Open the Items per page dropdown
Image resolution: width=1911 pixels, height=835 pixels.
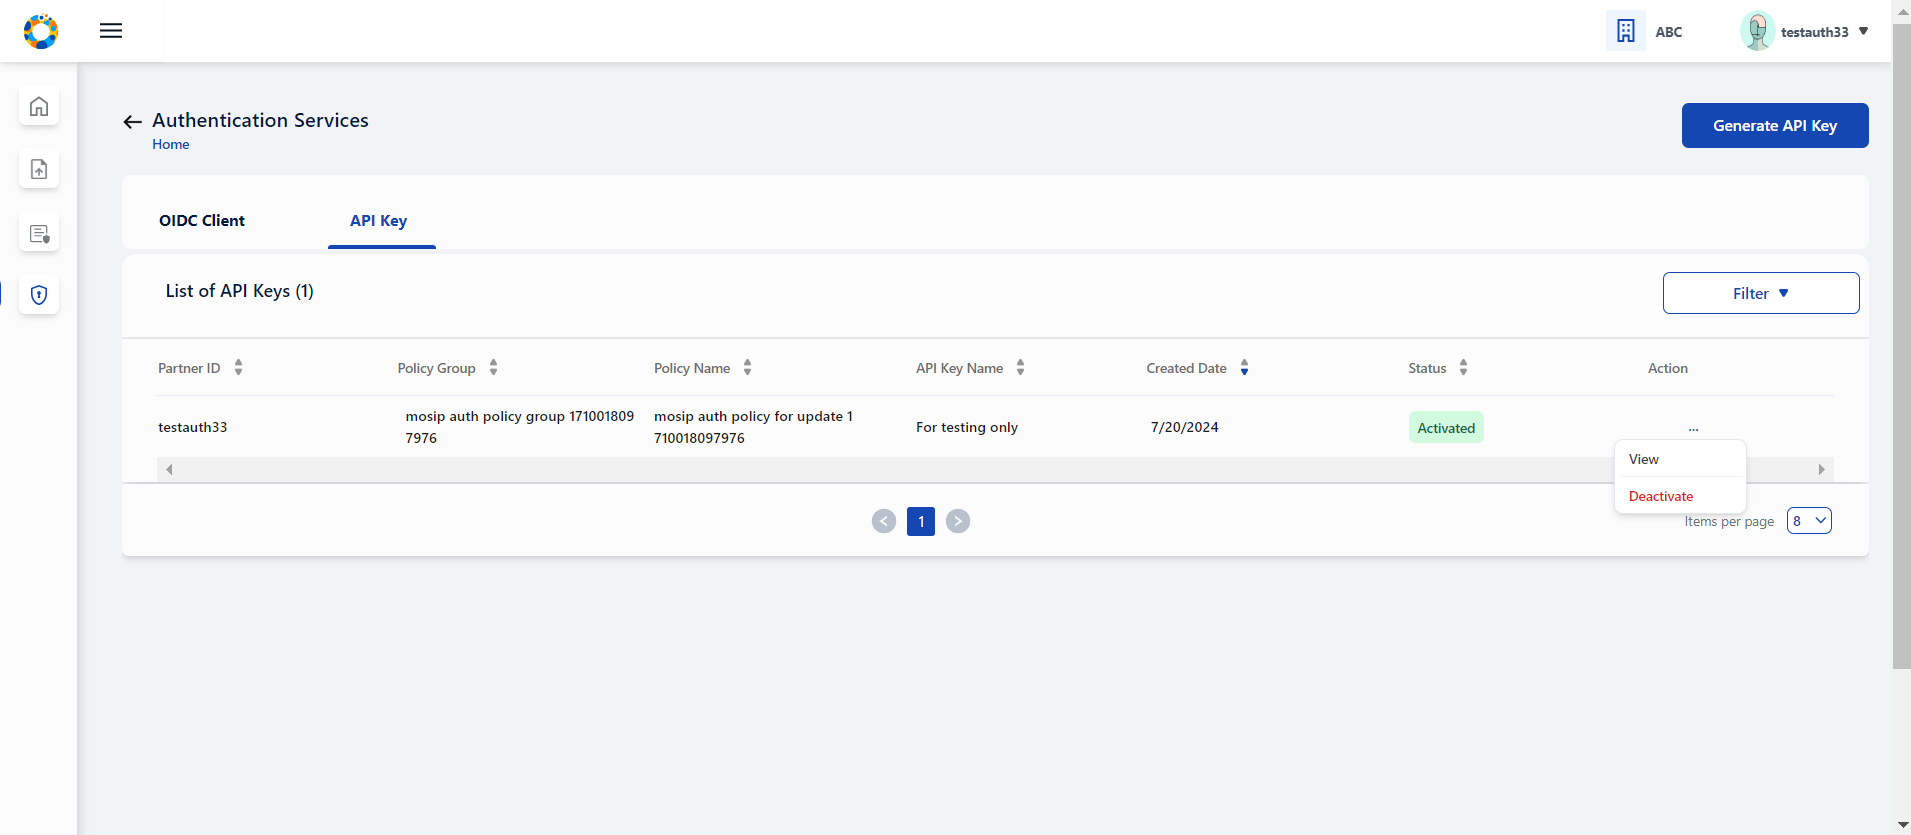click(x=1809, y=521)
